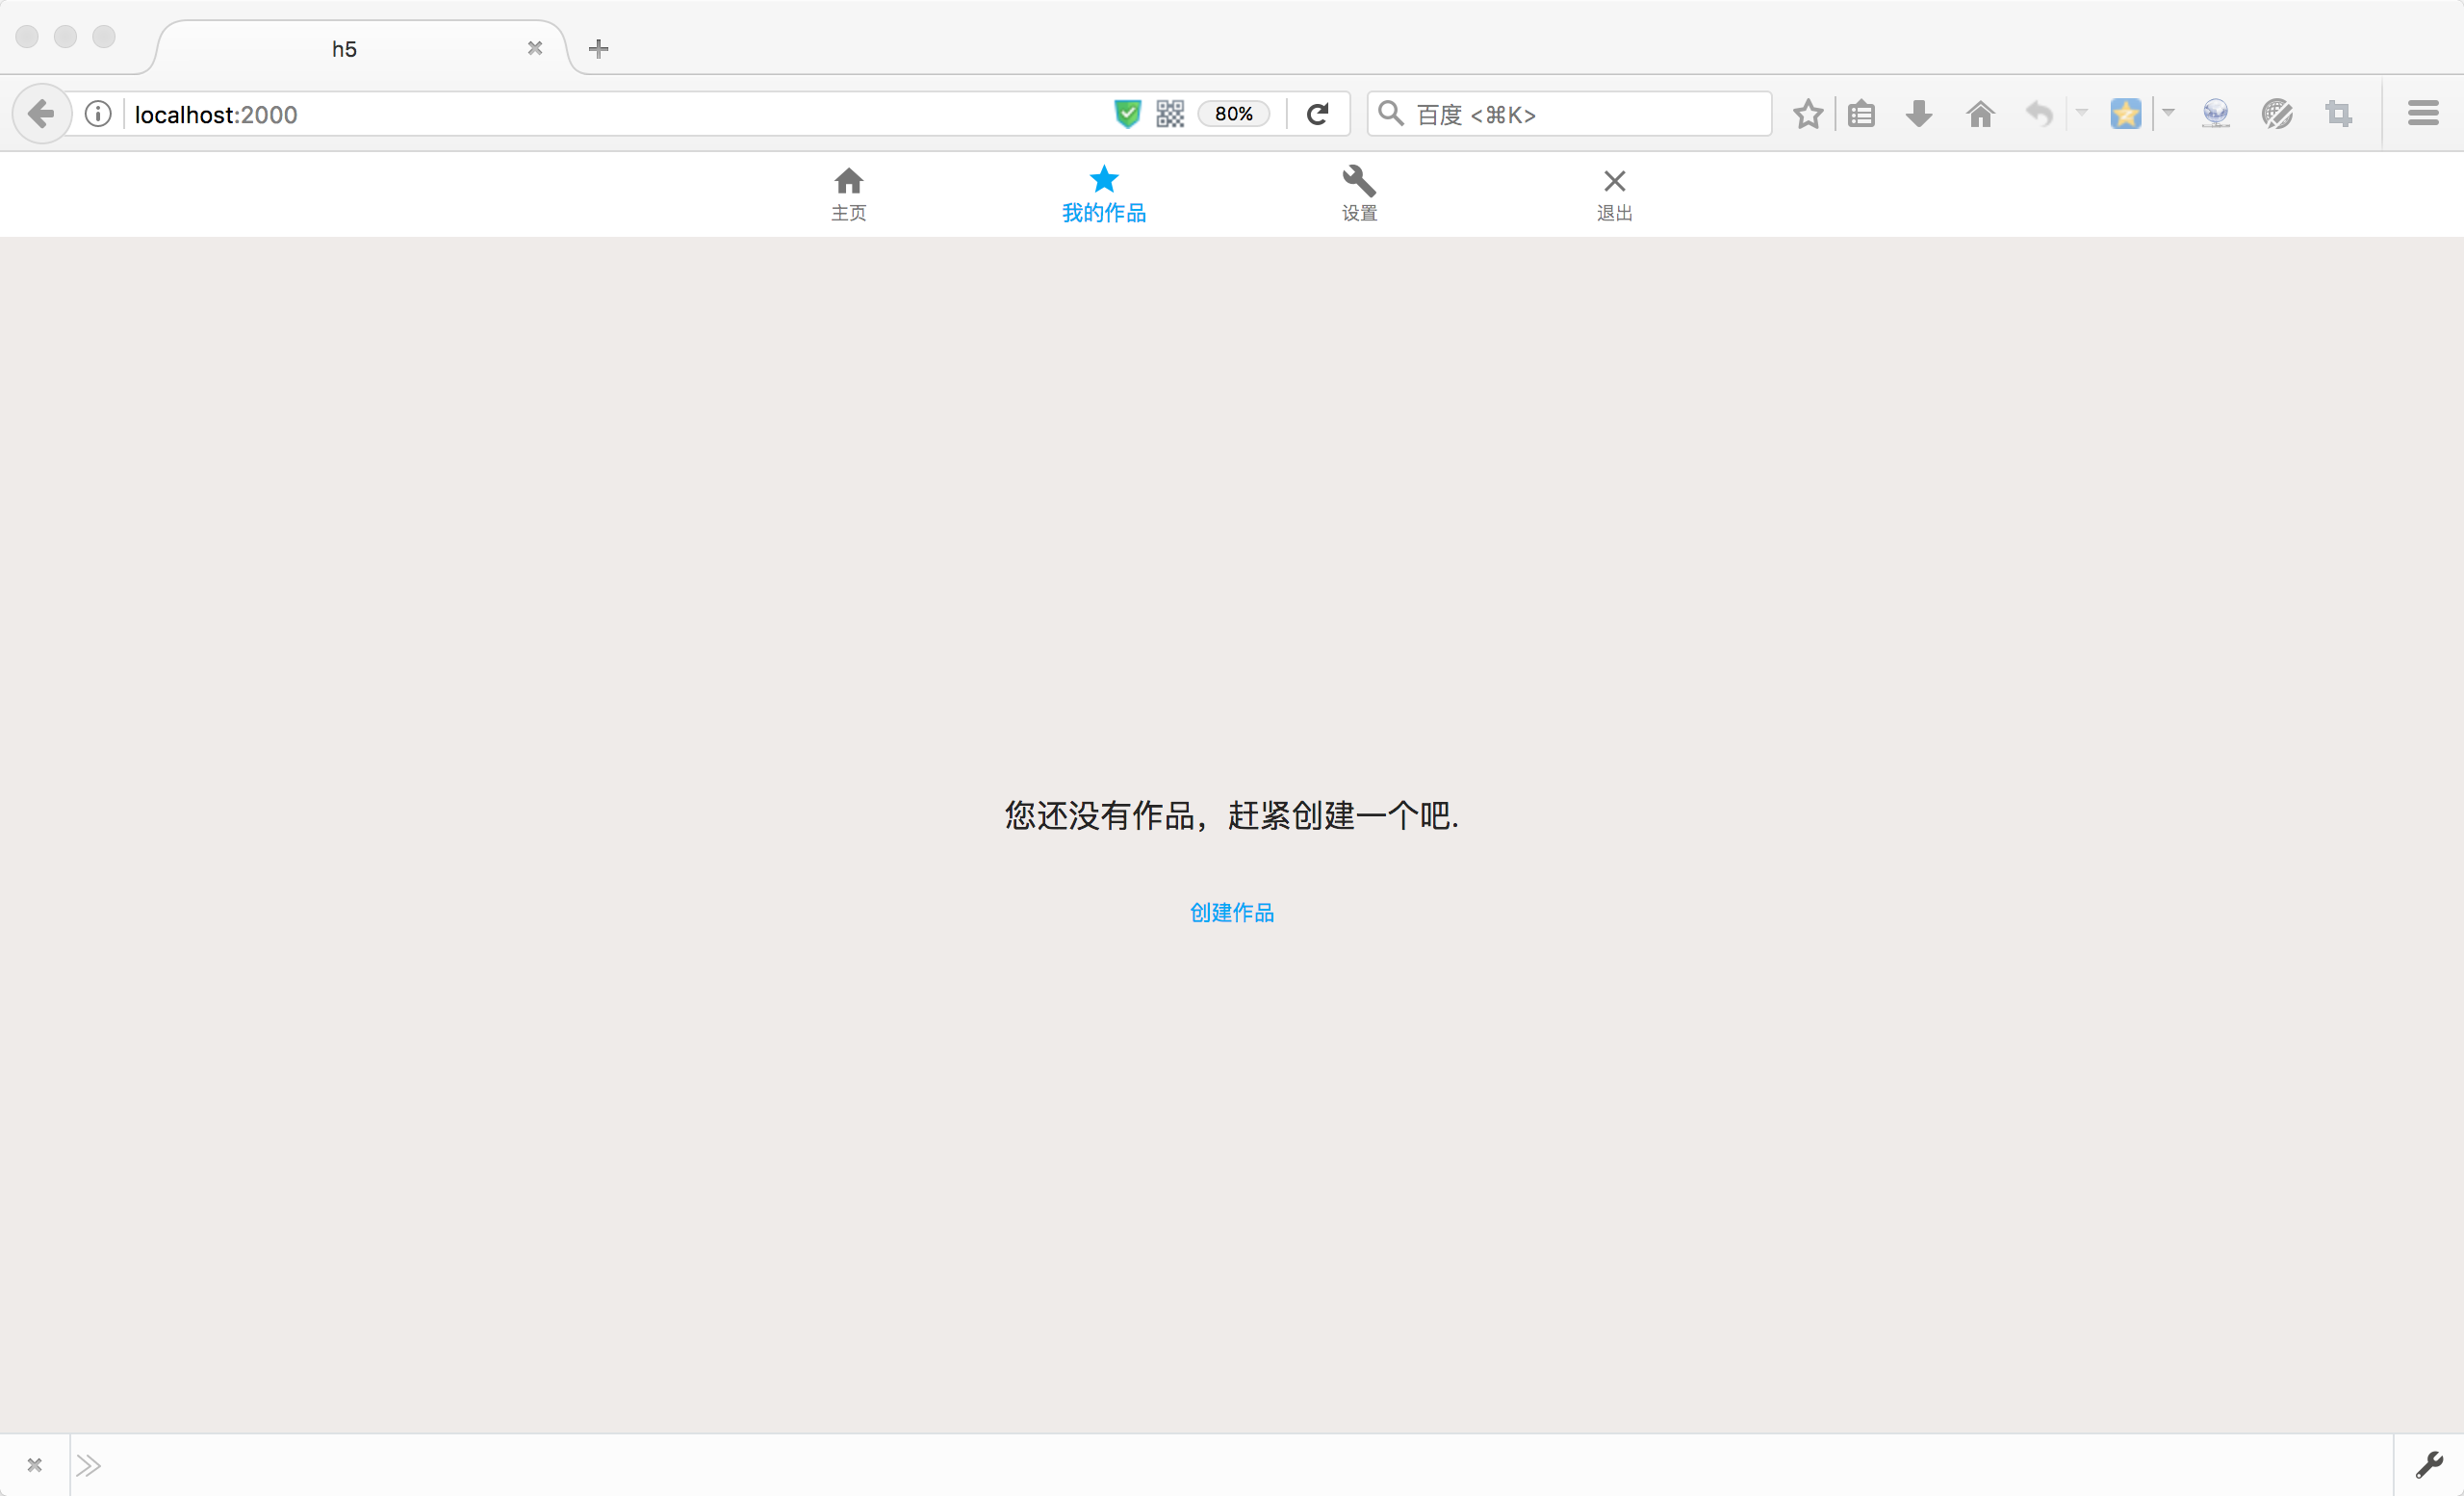This screenshot has width=2464, height=1496.
Task: Open the QR code icon in the address bar
Action: [x=1169, y=114]
